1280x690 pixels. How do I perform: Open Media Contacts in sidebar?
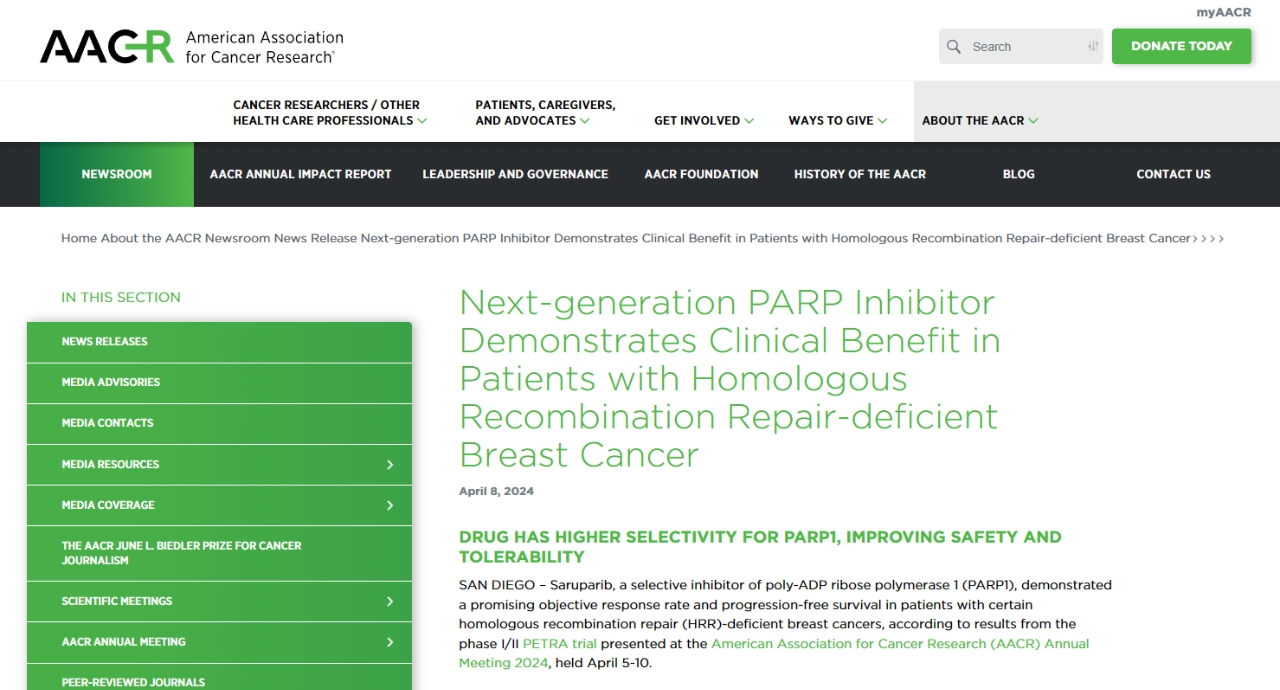[219, 424]
